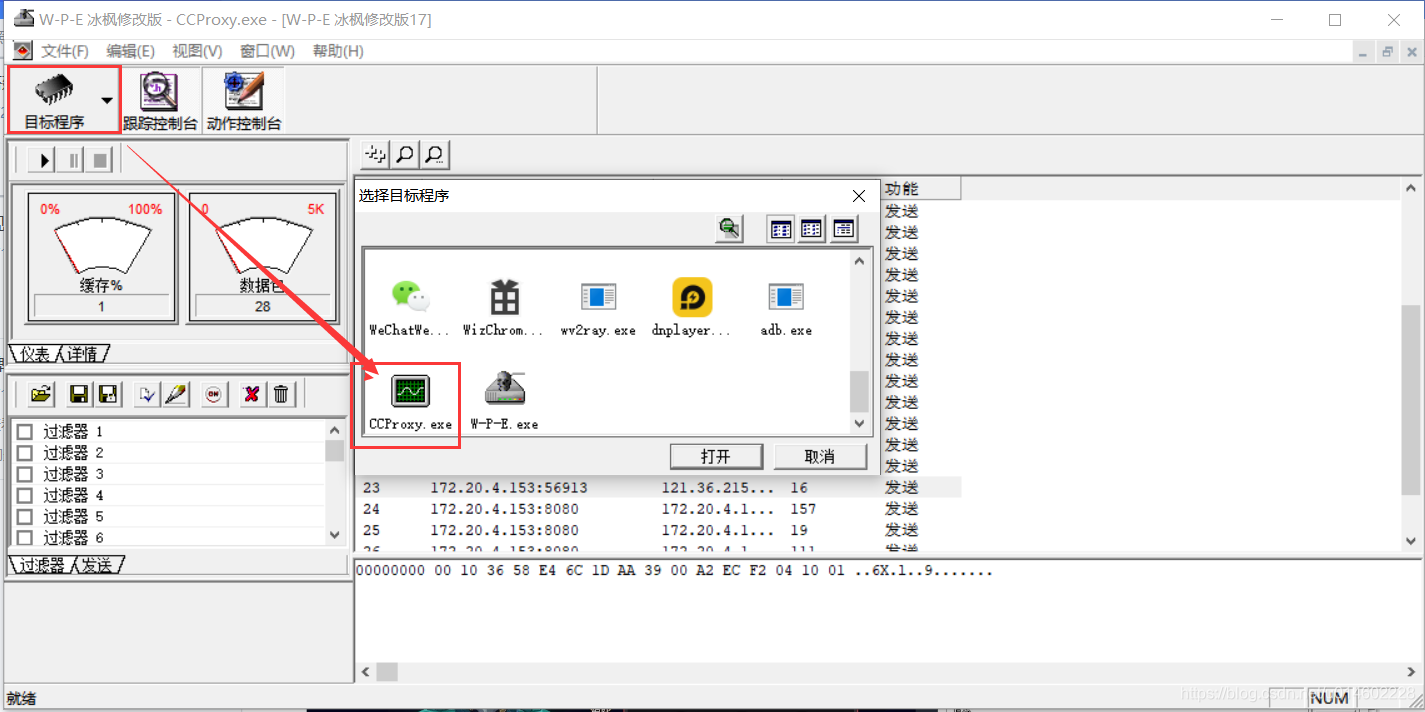Click the 数据包 gauge value 28
The width and height of the screenshot is (1425, 712).
pos(262,306)
